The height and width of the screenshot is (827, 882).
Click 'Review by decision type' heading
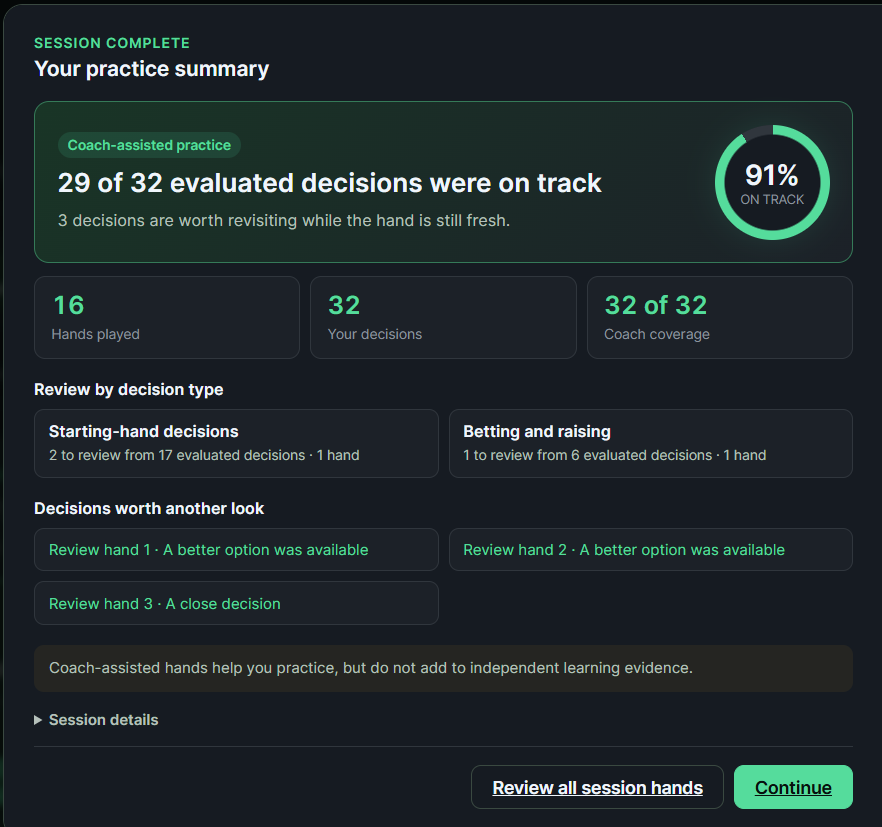(x=129, y=389)
